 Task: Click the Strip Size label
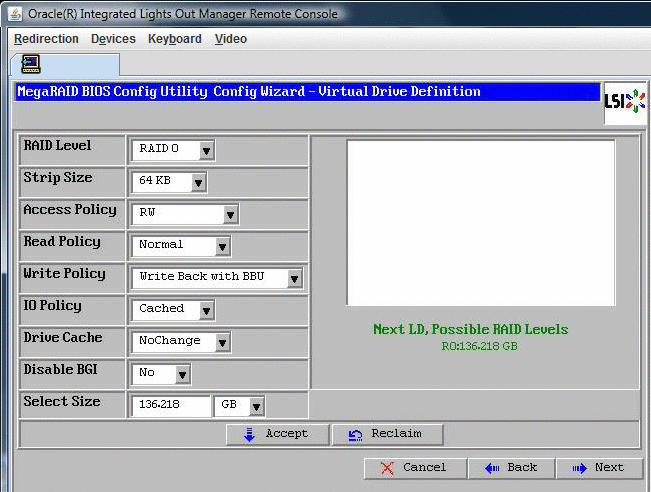[x=58, y=178]
